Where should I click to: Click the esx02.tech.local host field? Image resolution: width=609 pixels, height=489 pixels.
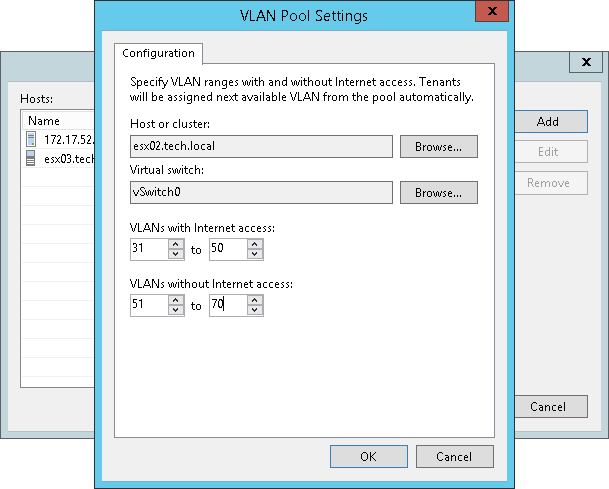point(261,146)
